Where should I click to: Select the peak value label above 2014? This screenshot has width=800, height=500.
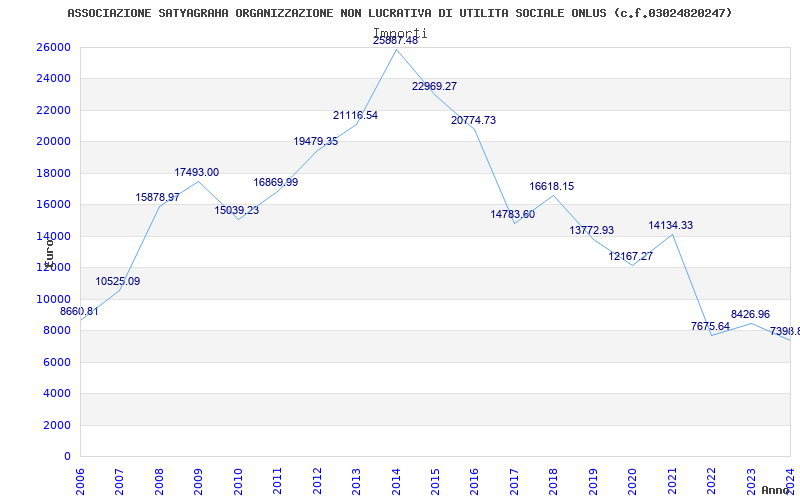click(395, 41)
